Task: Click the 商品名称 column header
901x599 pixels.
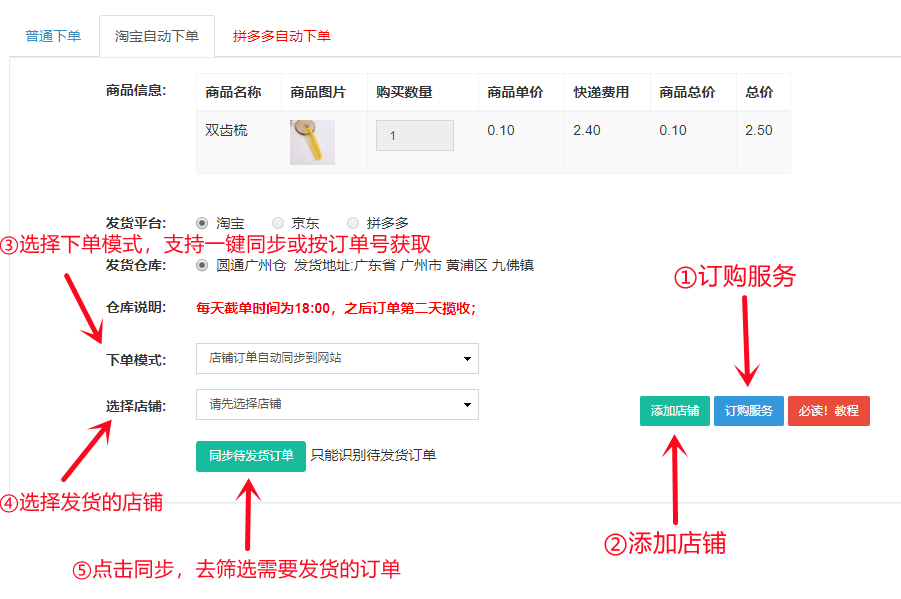Action: coord(233,92)
